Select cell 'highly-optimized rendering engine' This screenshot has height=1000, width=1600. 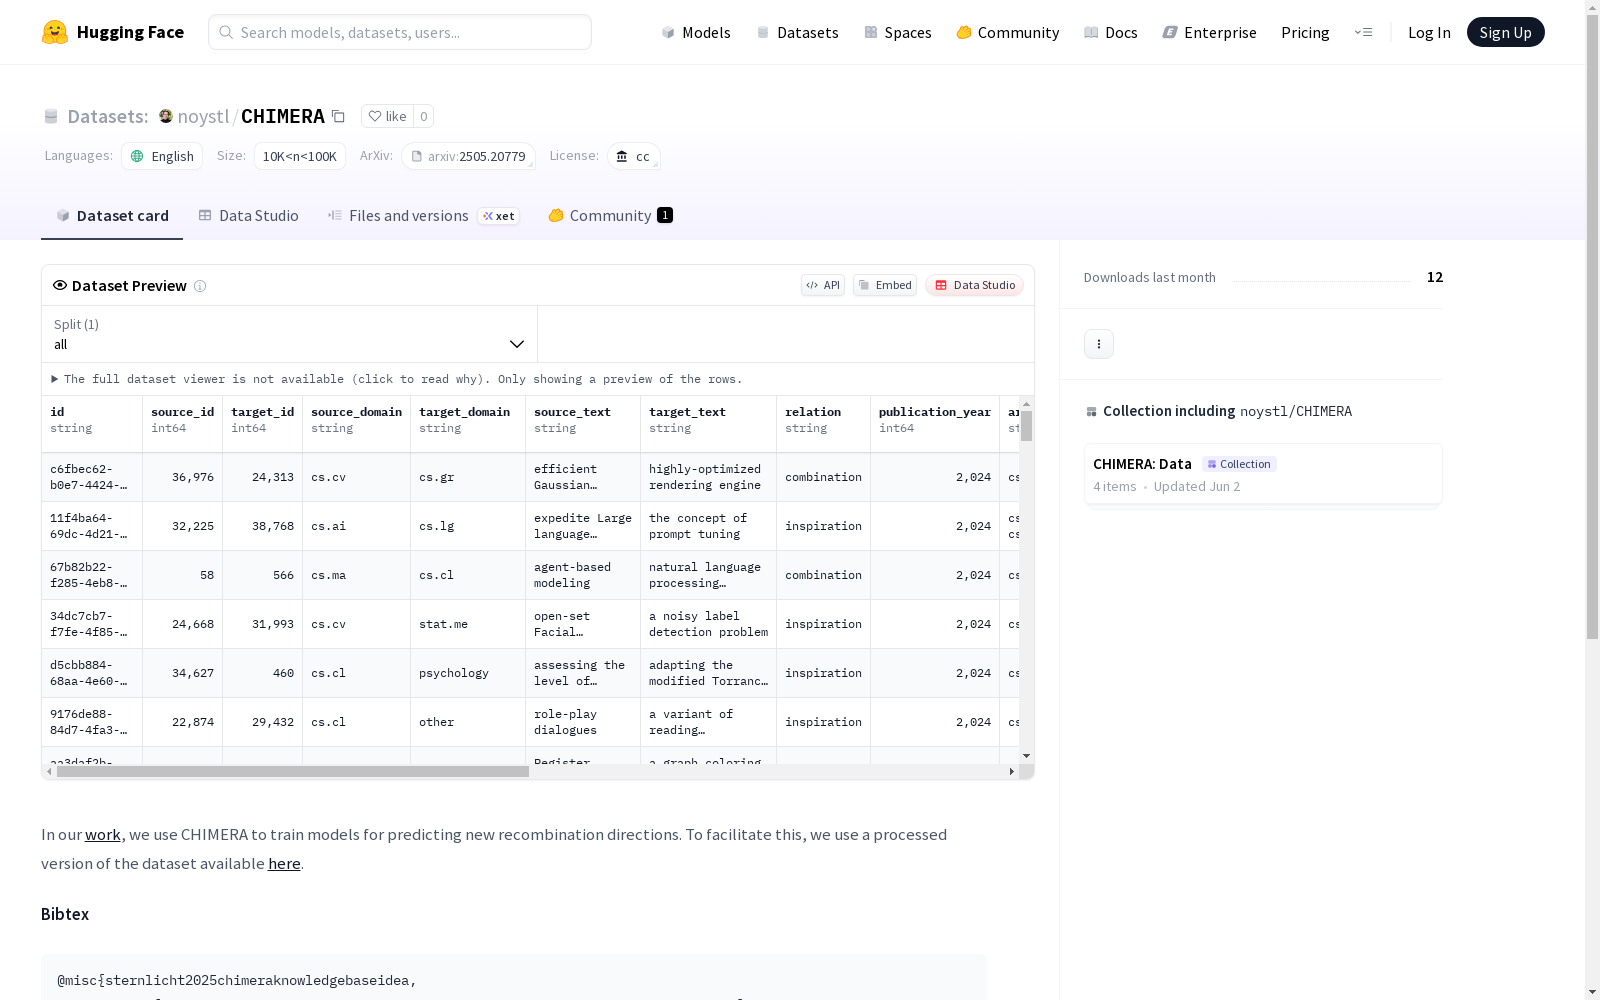(709, 477)
